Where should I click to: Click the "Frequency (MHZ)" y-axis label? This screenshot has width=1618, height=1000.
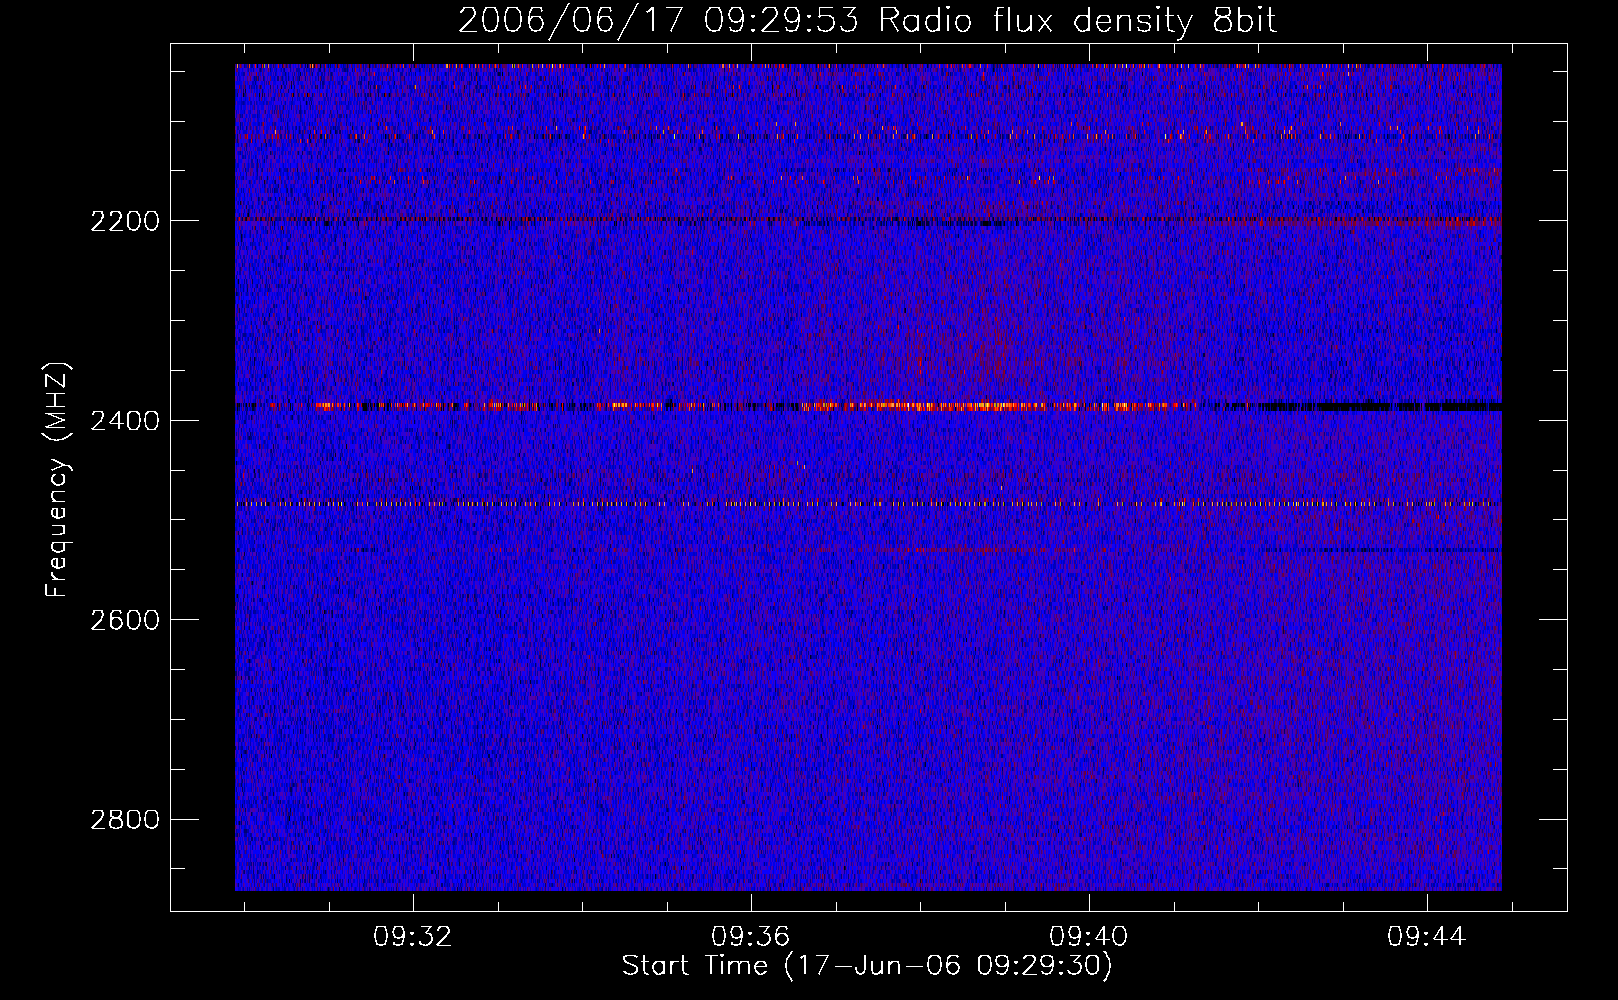[58, 480]
